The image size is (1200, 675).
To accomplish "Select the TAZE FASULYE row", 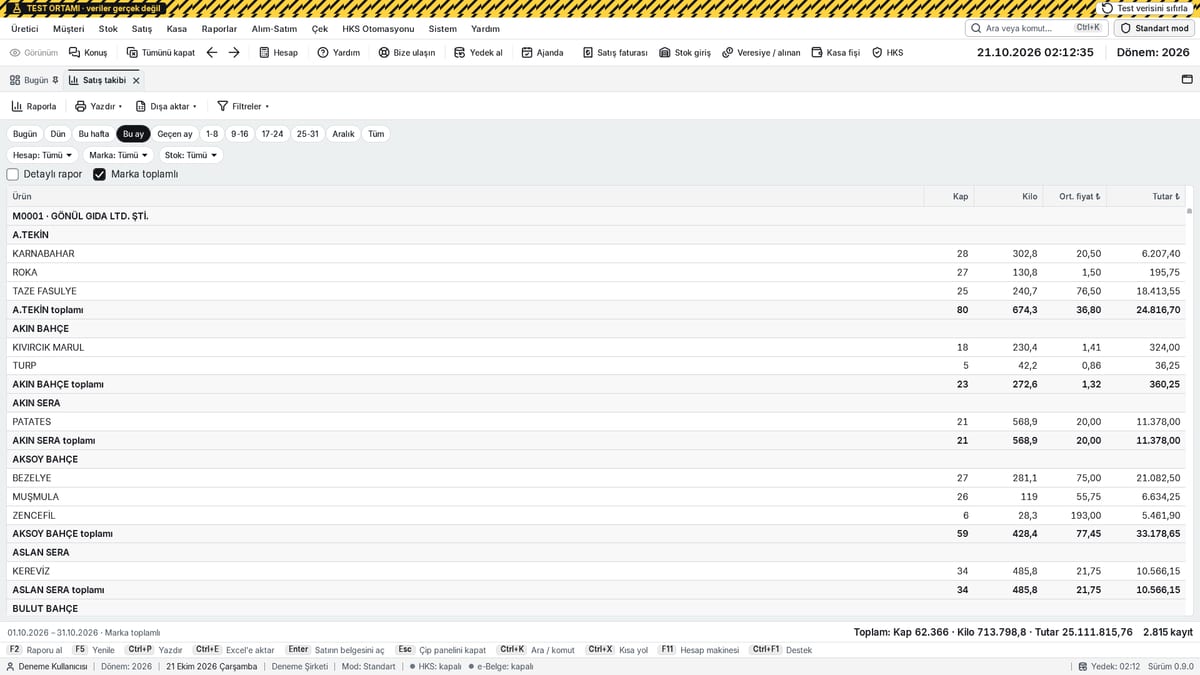I will [x=596, y=291].
